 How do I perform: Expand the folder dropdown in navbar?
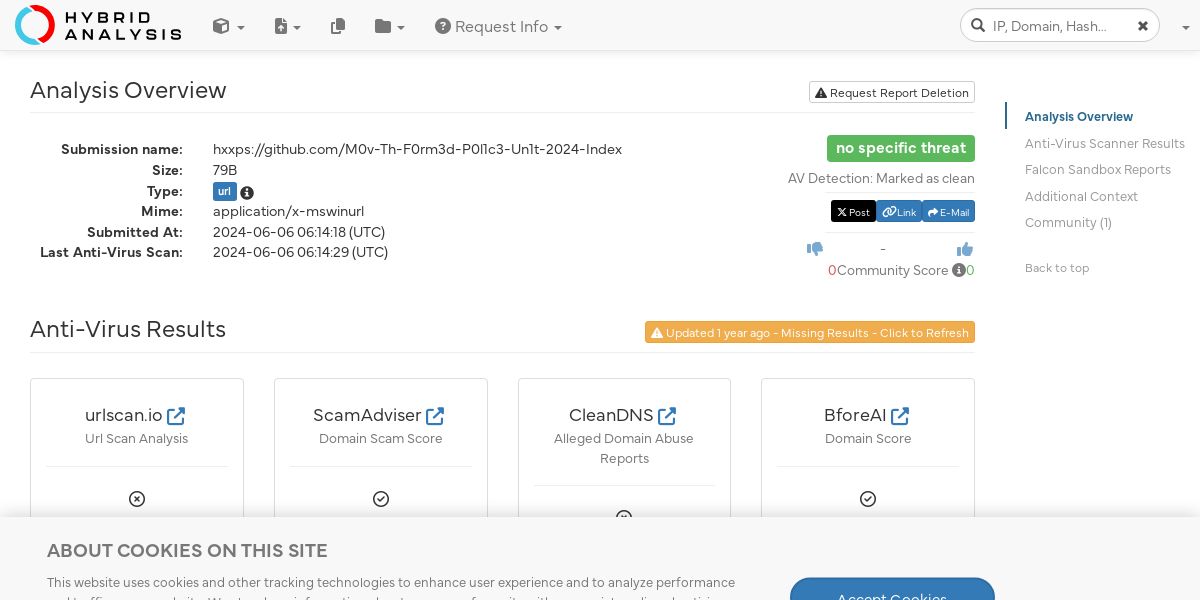coord(389,27)
